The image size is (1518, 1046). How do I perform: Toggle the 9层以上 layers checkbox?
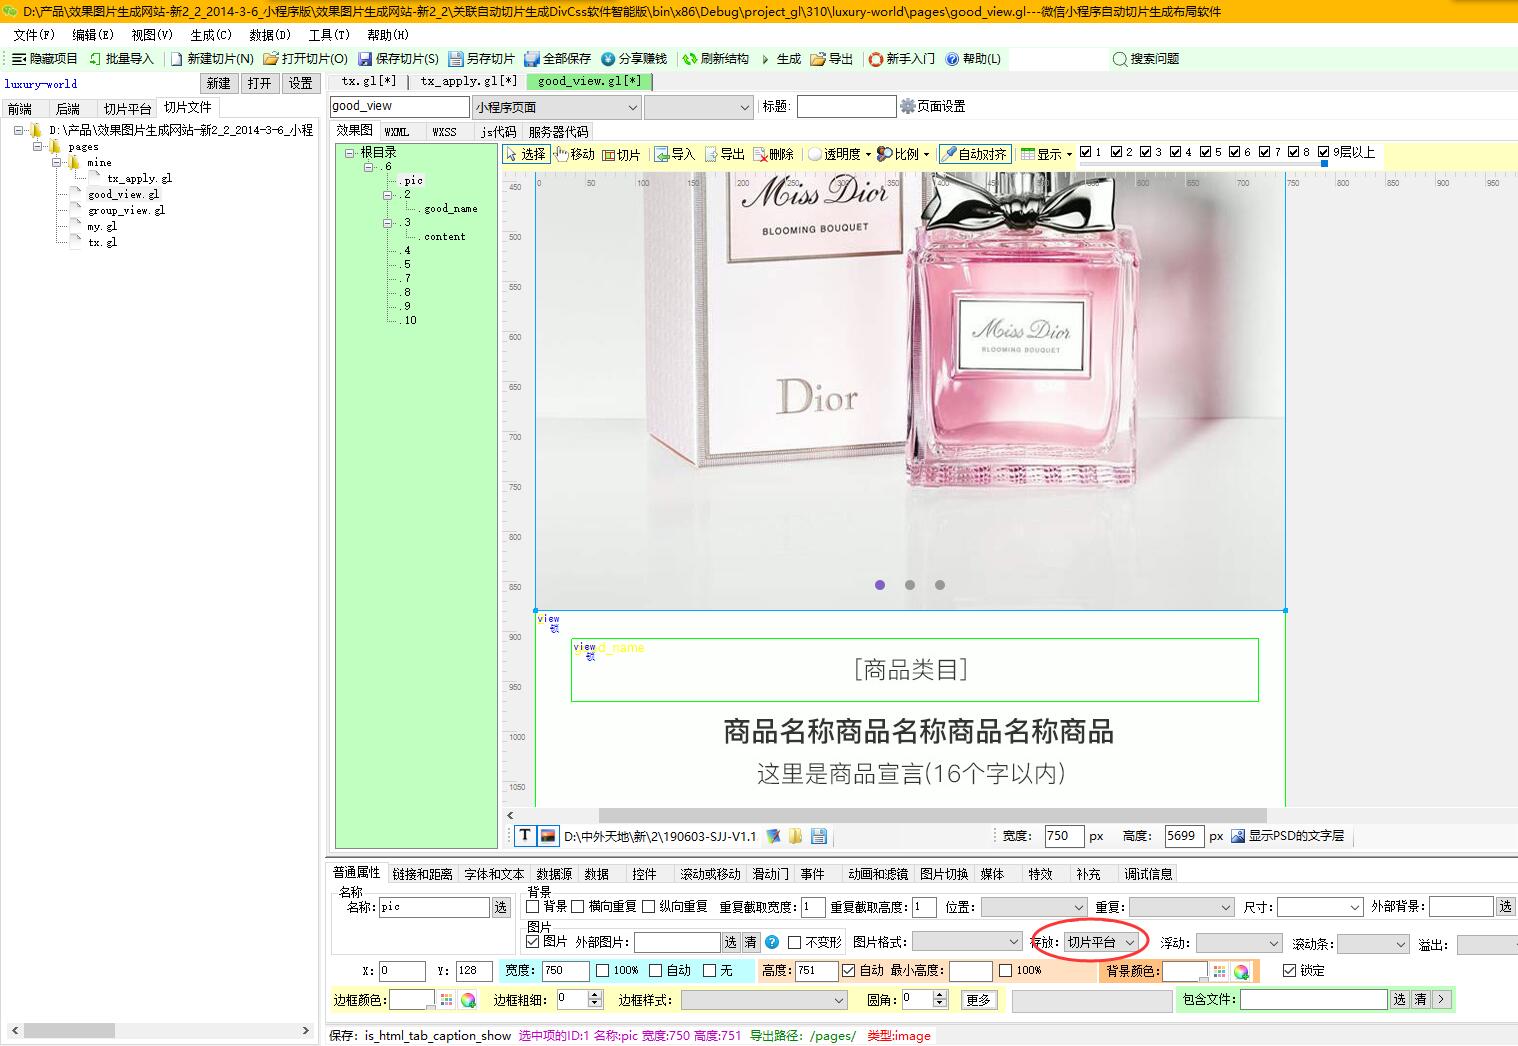pos(1324,152)
